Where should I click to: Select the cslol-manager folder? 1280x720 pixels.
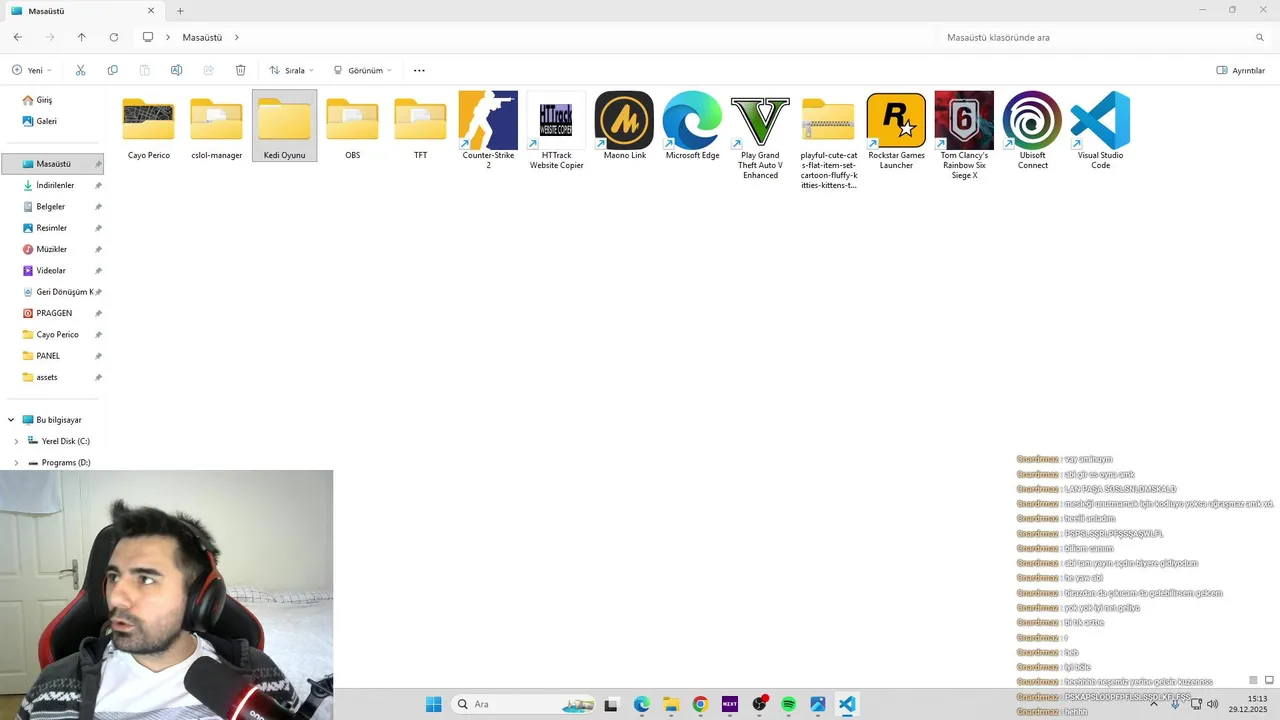coord(216,126)
